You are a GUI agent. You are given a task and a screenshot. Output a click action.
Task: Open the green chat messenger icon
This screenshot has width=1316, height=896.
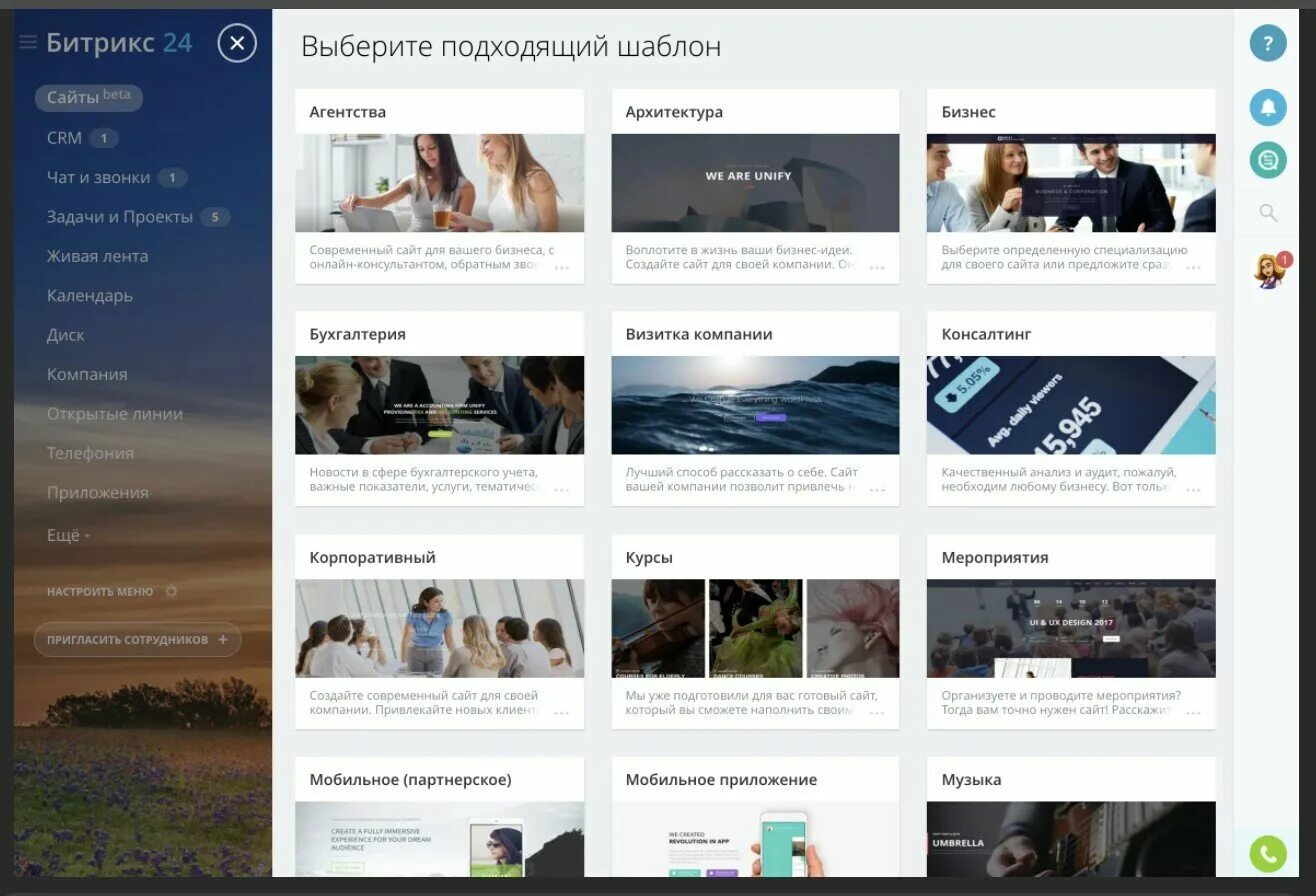(x=1268, y=160)
